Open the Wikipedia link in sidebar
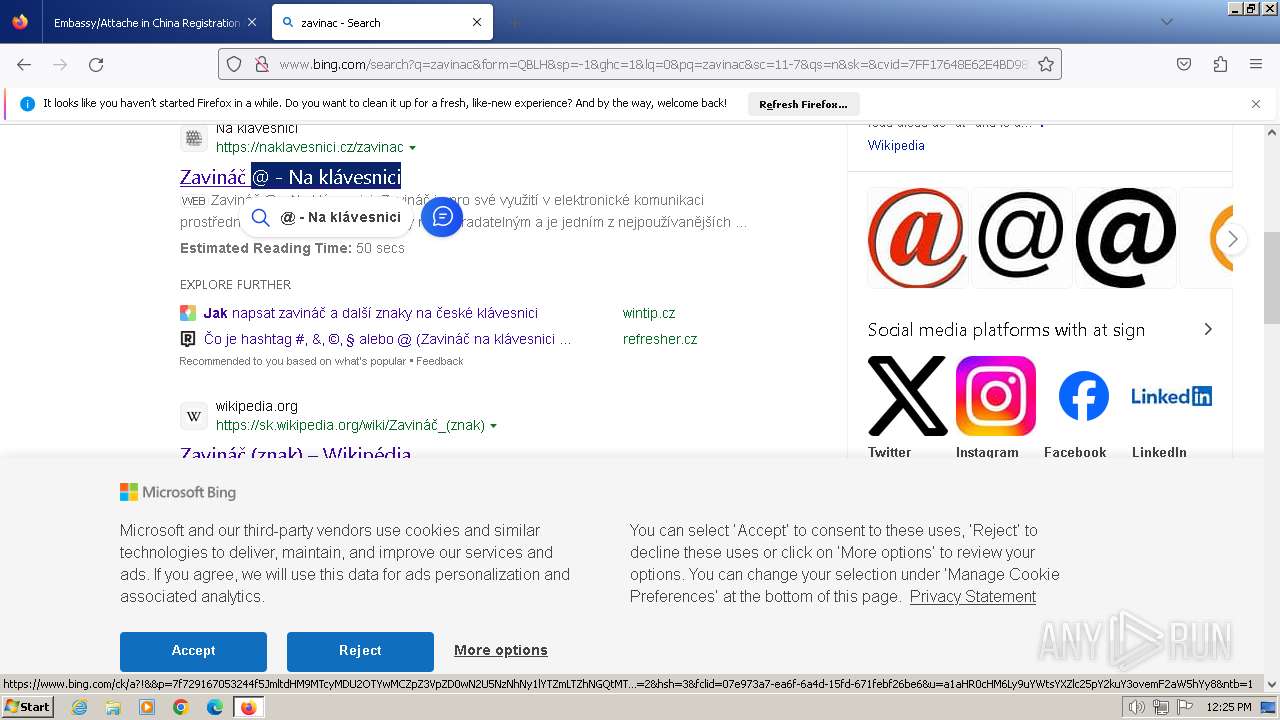 coord(896,145)
